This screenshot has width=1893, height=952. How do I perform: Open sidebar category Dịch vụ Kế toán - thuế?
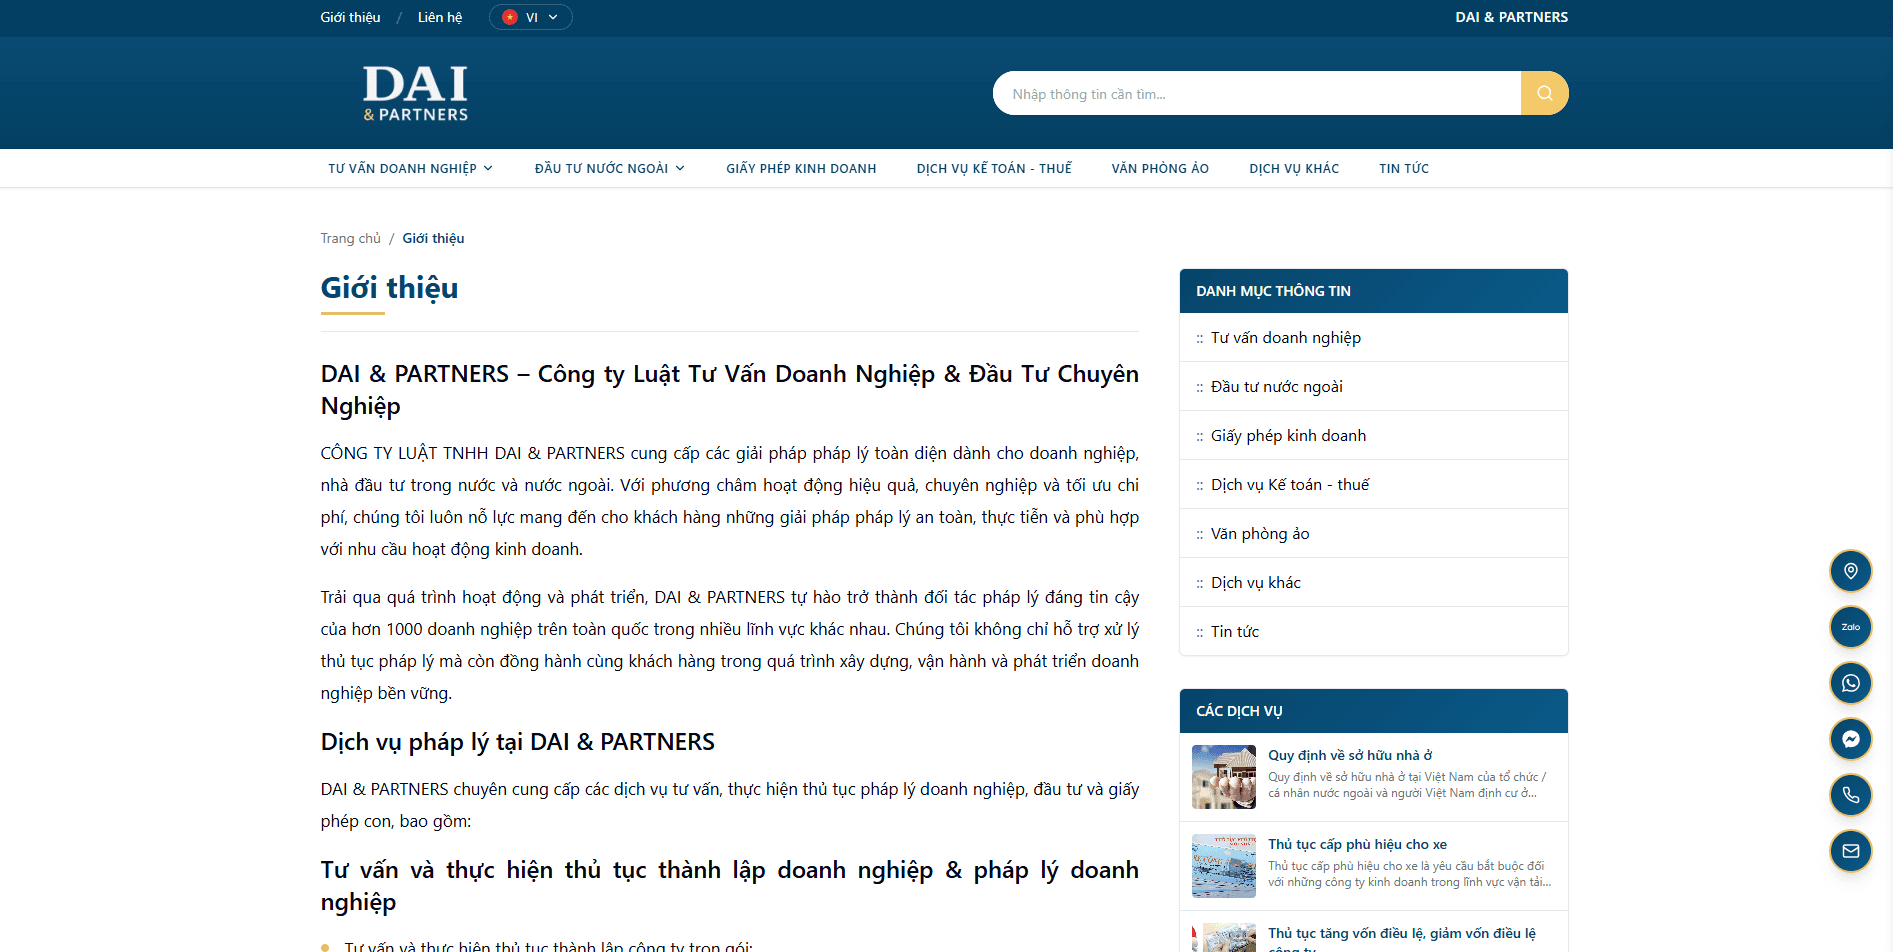pyautogui.click(x=1374, y=485)
